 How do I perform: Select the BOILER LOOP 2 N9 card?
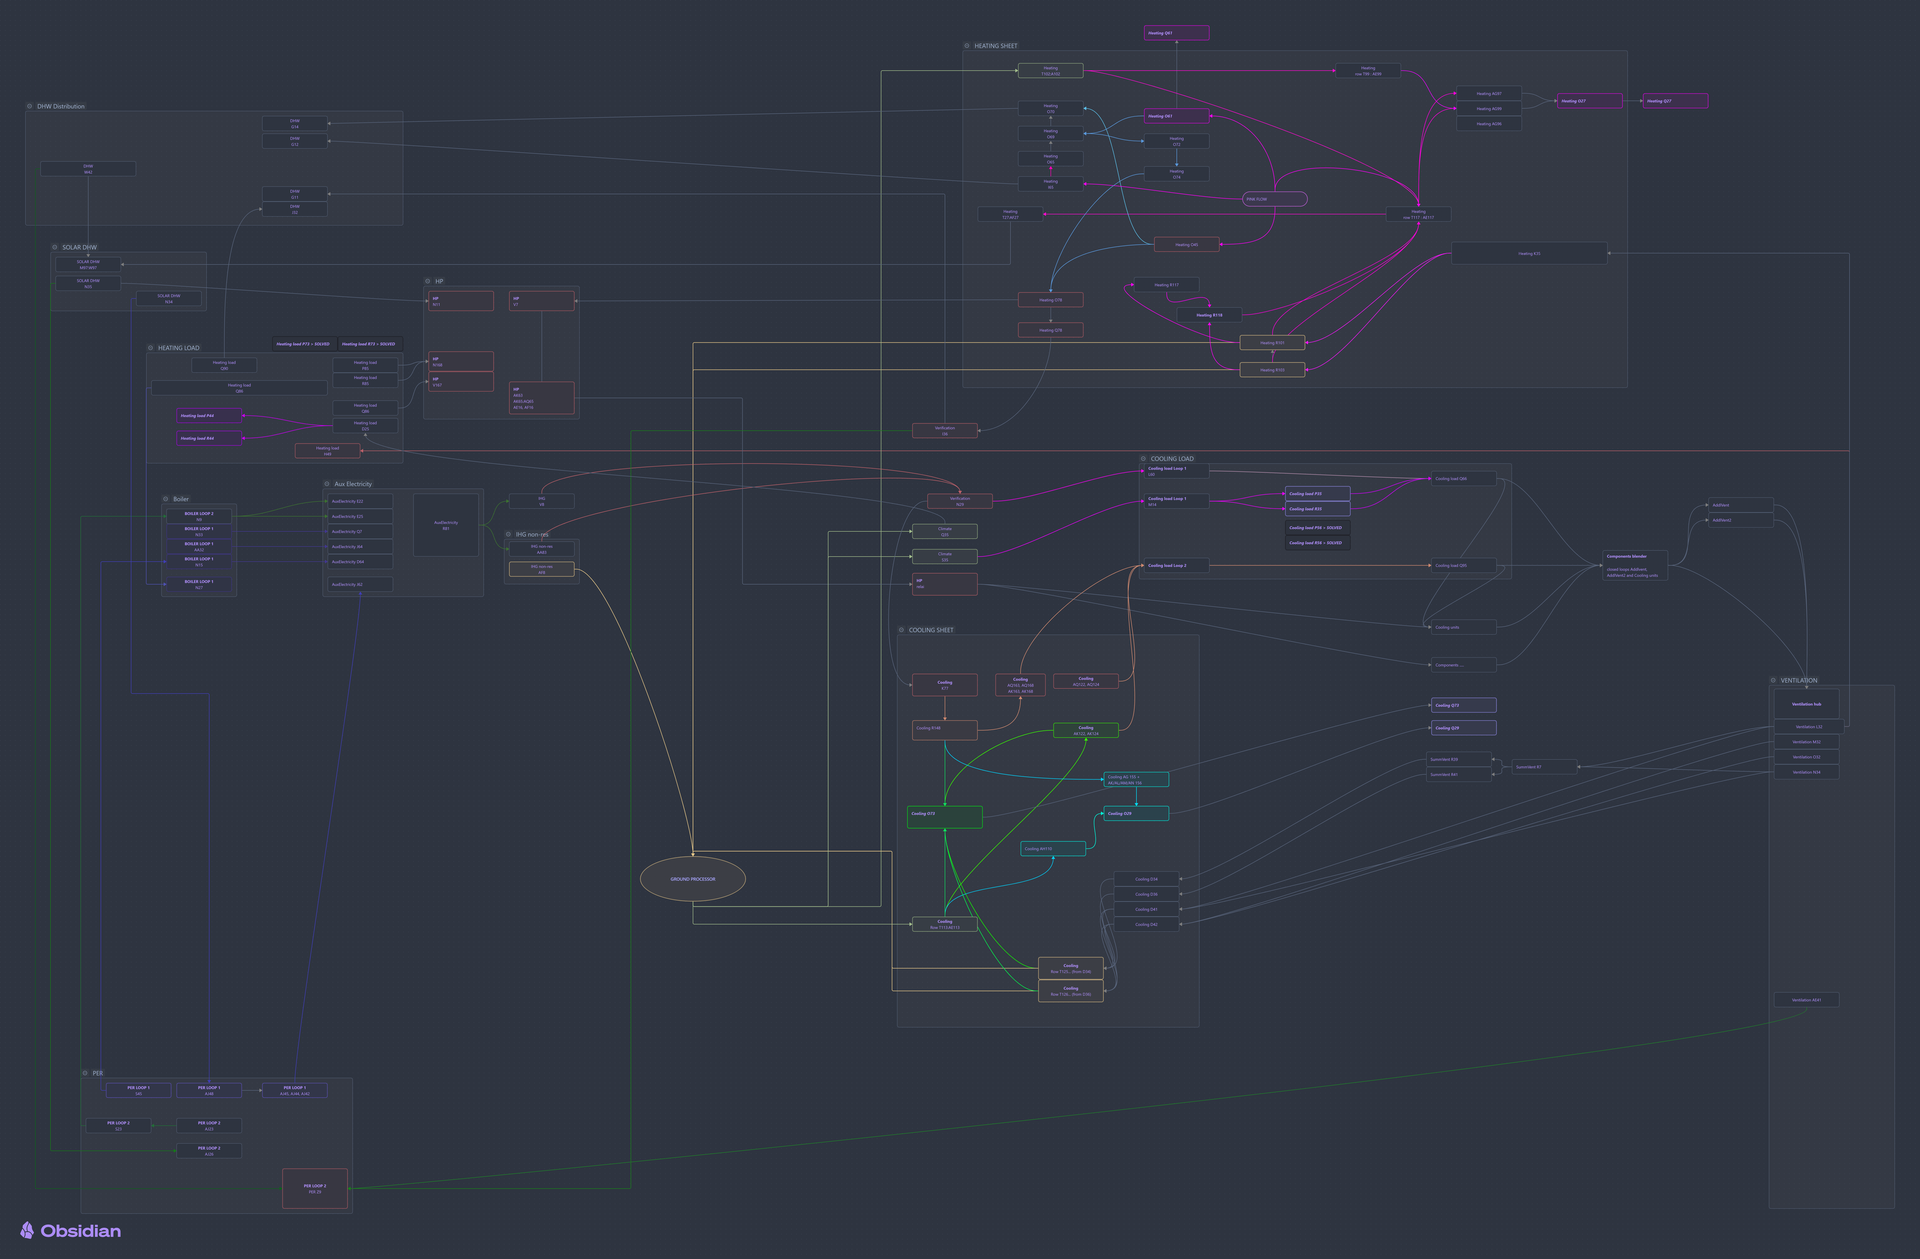pyautogui.click(x=199, y=516)
